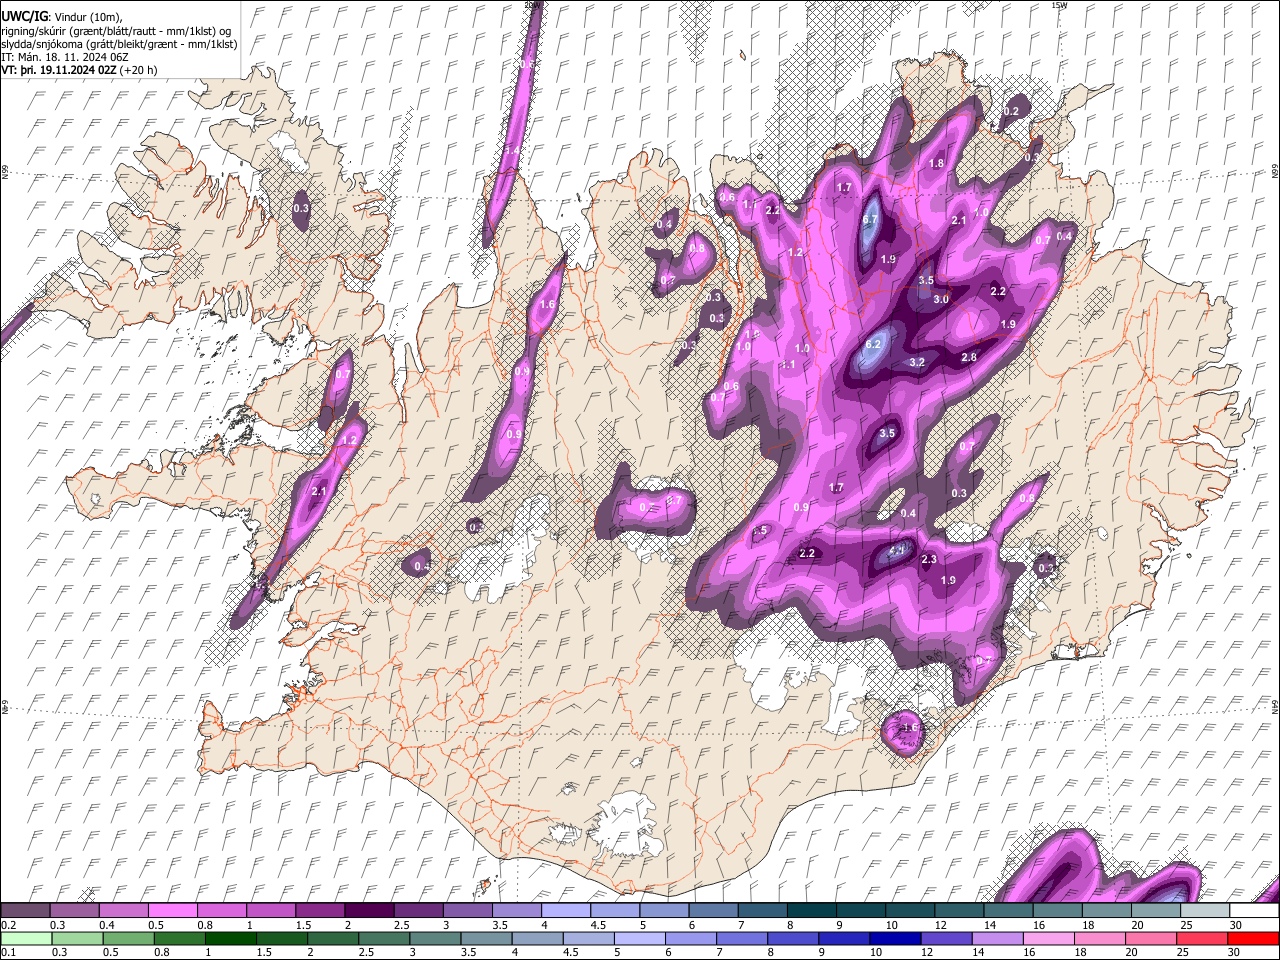Click the 12 label on lower color scale
The image size is (1280, 960).
[926, 953]
